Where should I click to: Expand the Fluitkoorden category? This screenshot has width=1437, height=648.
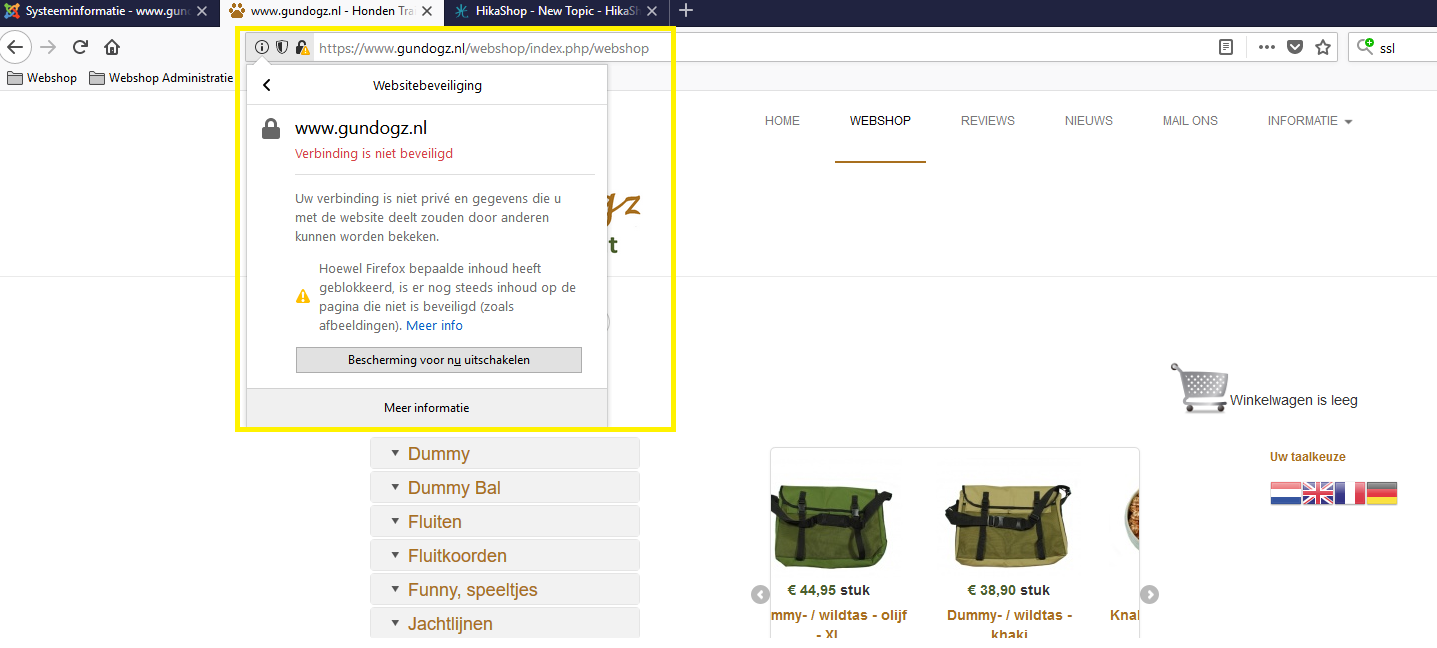[505, 556]
